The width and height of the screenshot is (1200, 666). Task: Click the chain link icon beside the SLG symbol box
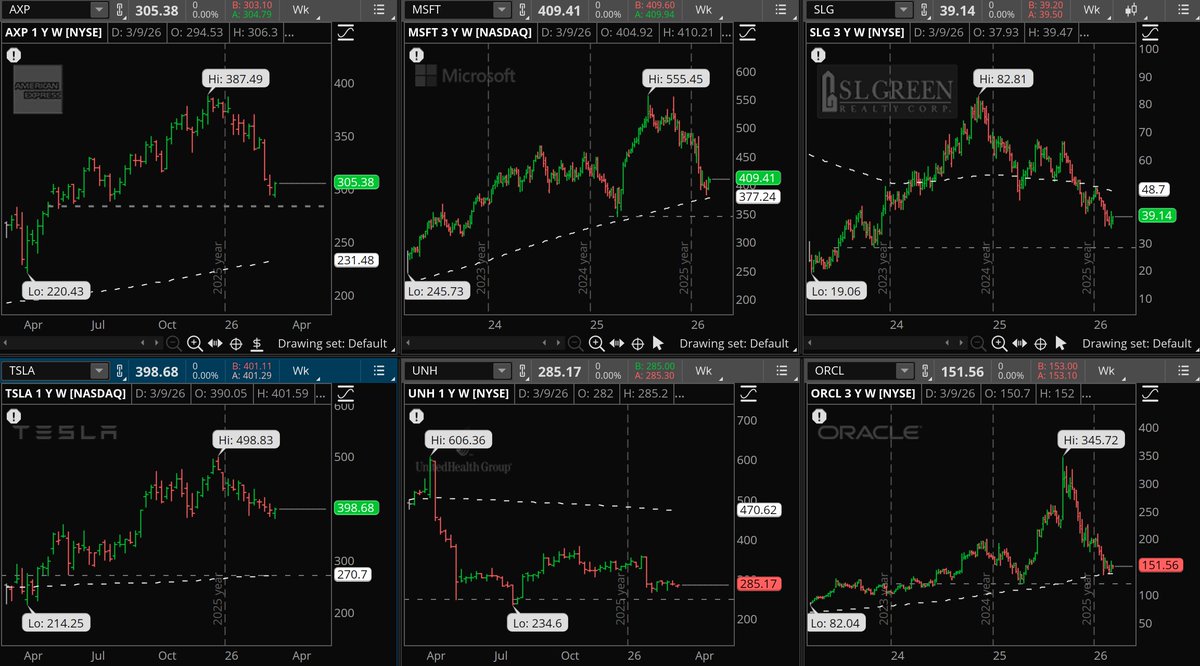(924, 10)
